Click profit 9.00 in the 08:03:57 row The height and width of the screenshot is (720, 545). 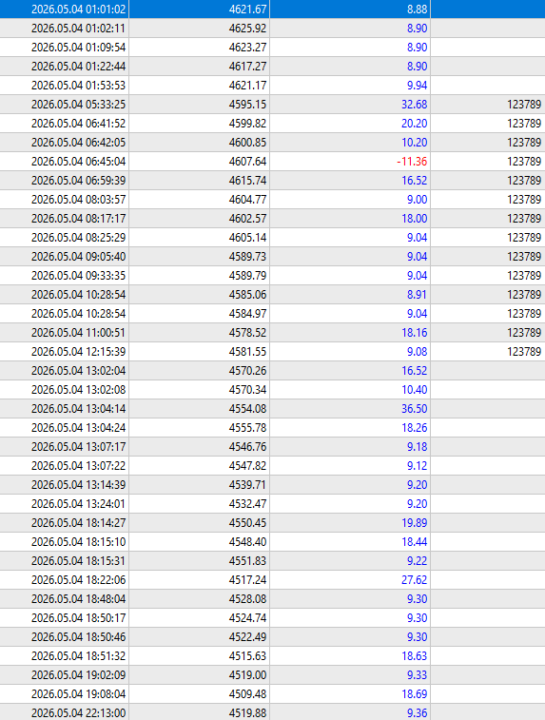click(417, 200)
